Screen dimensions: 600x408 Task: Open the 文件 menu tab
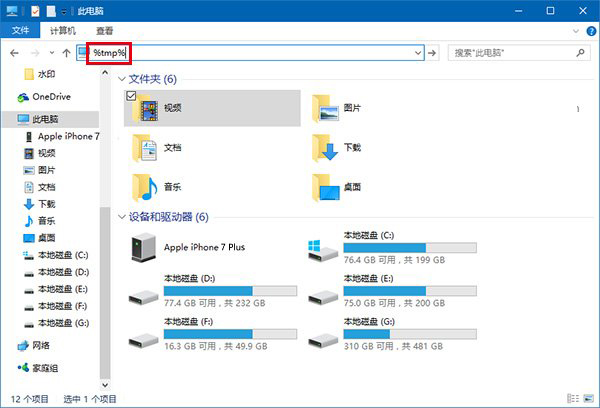click(20, 31)
